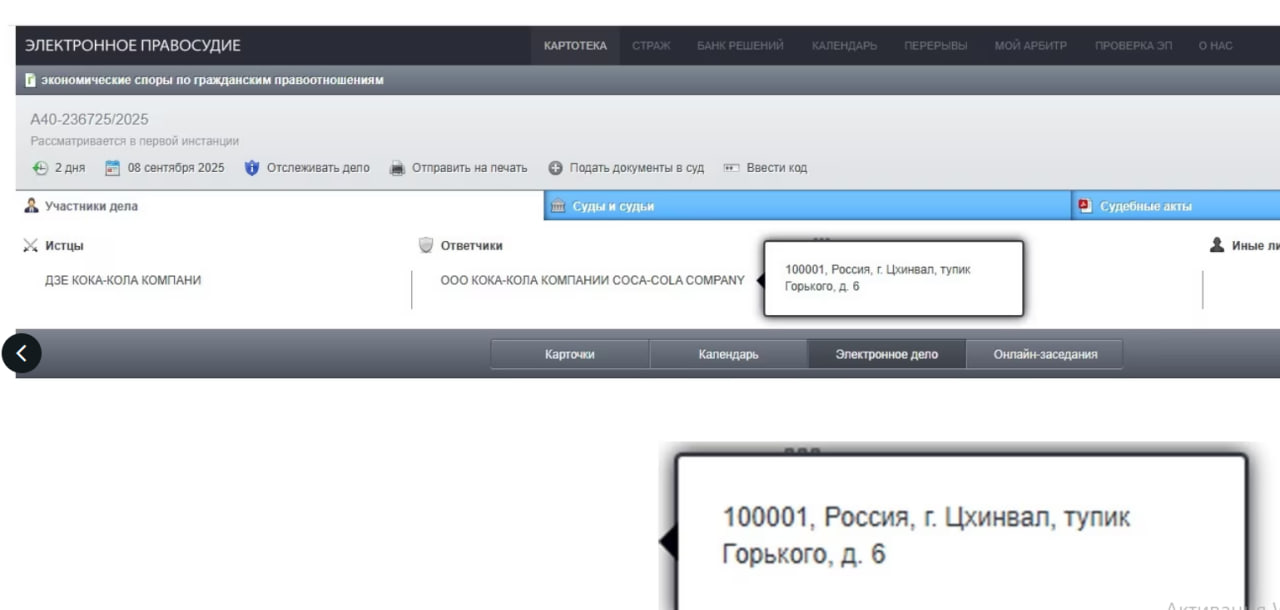The width and height of the screenshot is (1280, 610).
Task: Click the crossed swords icon beside Истцы
Action: point(30,245)
